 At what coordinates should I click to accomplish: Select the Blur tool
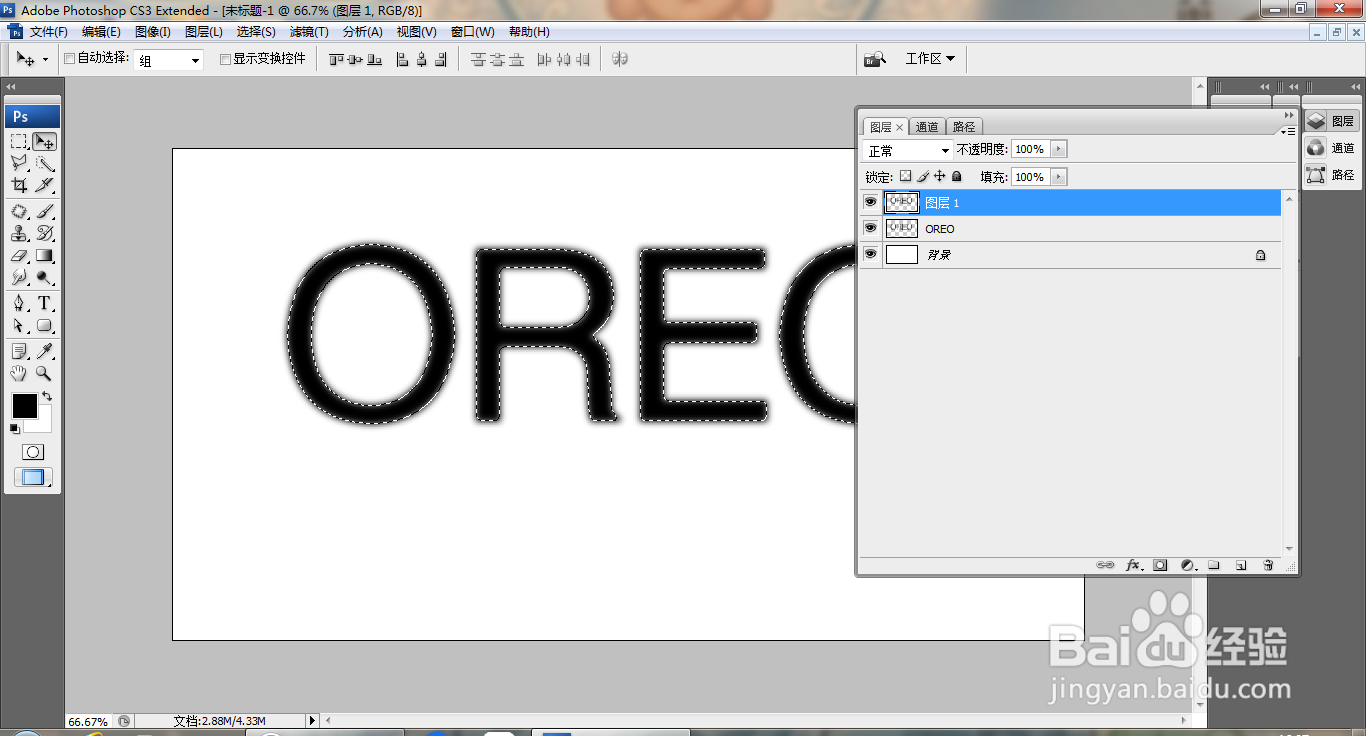[19, 278]
